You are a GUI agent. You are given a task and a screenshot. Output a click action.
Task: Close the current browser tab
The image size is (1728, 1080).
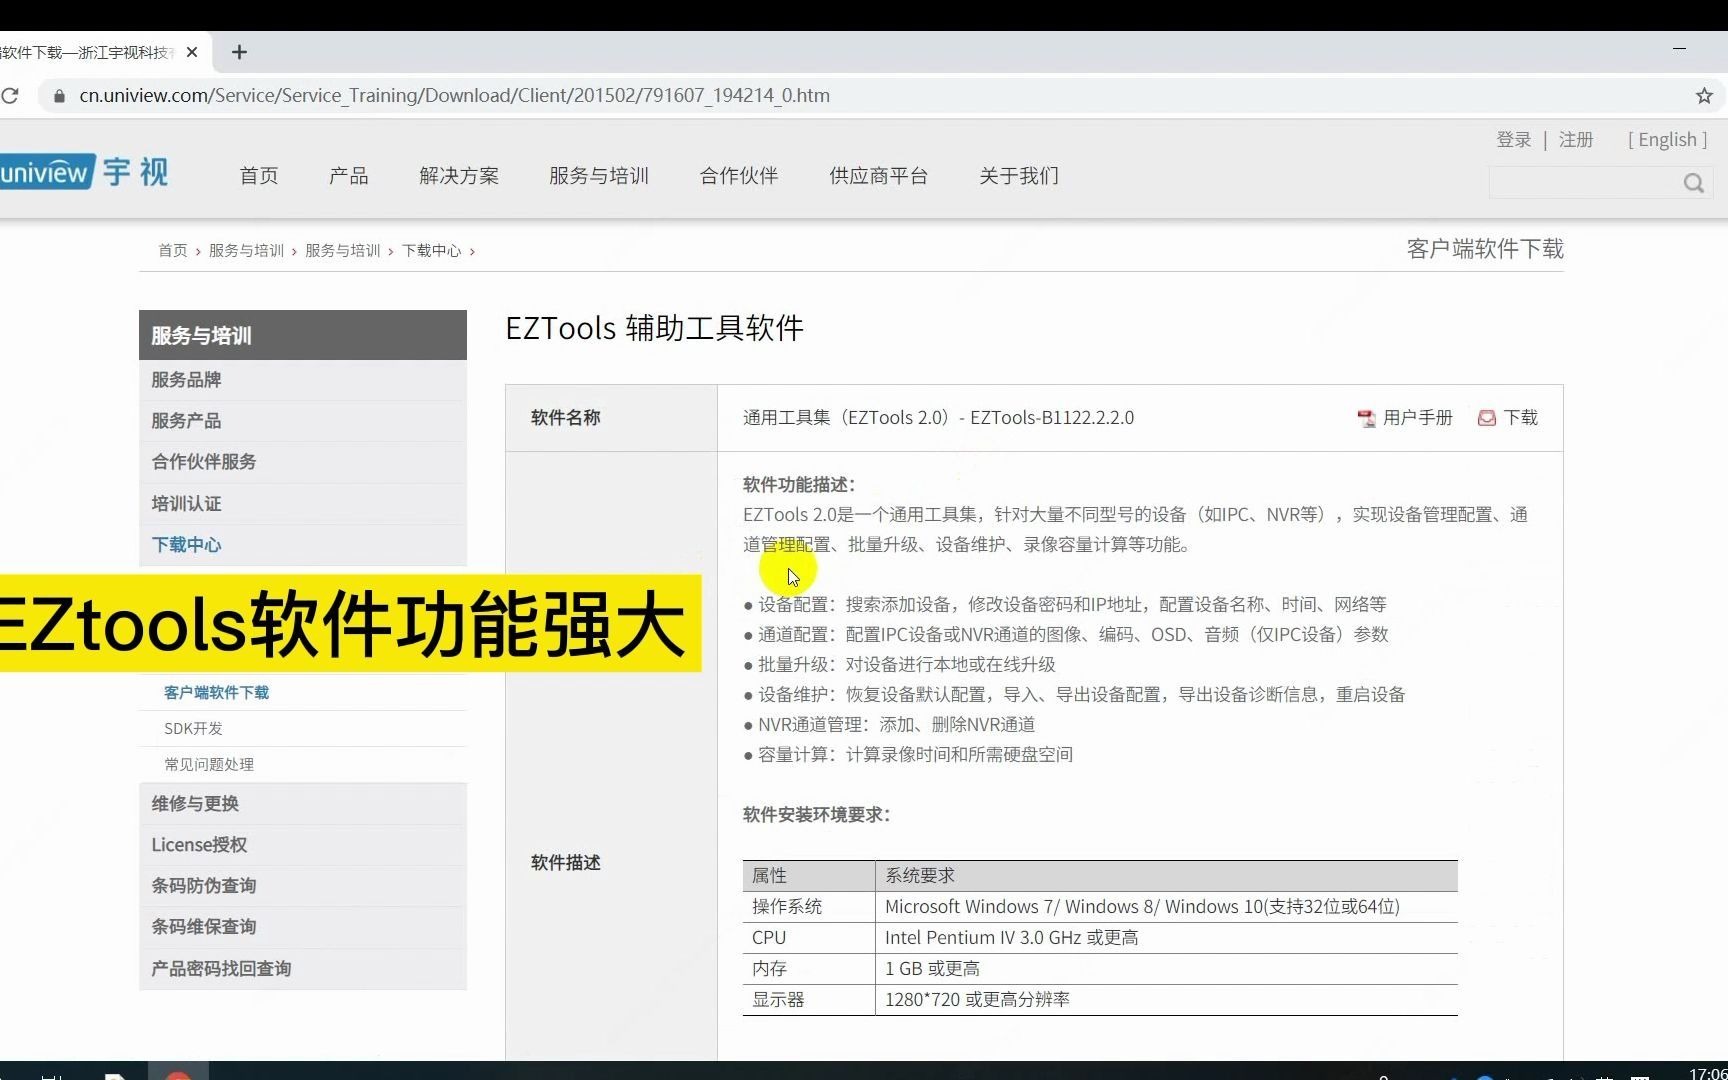pos(192,52)
